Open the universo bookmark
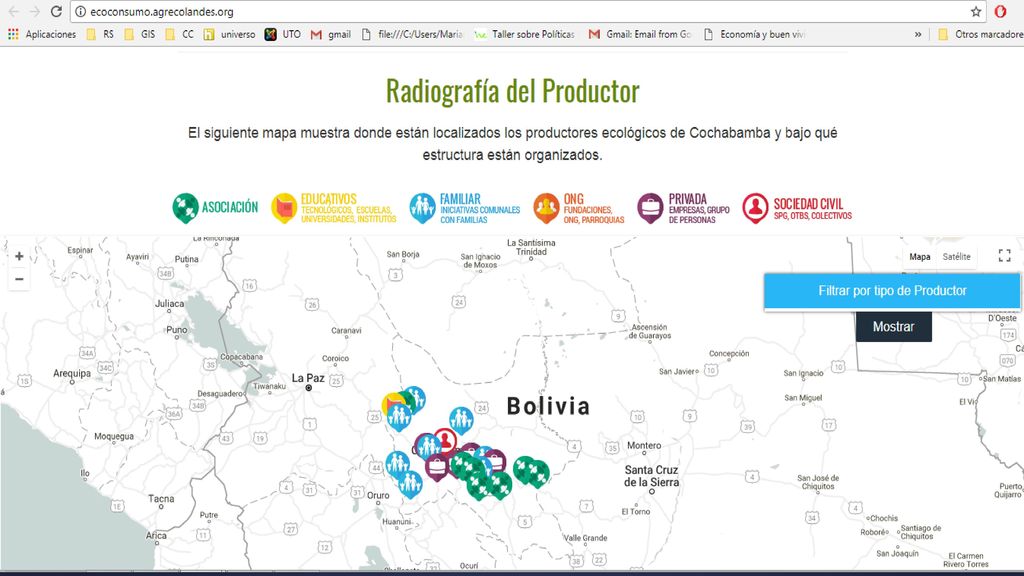 pyautogui.click(x=229, y=35)
